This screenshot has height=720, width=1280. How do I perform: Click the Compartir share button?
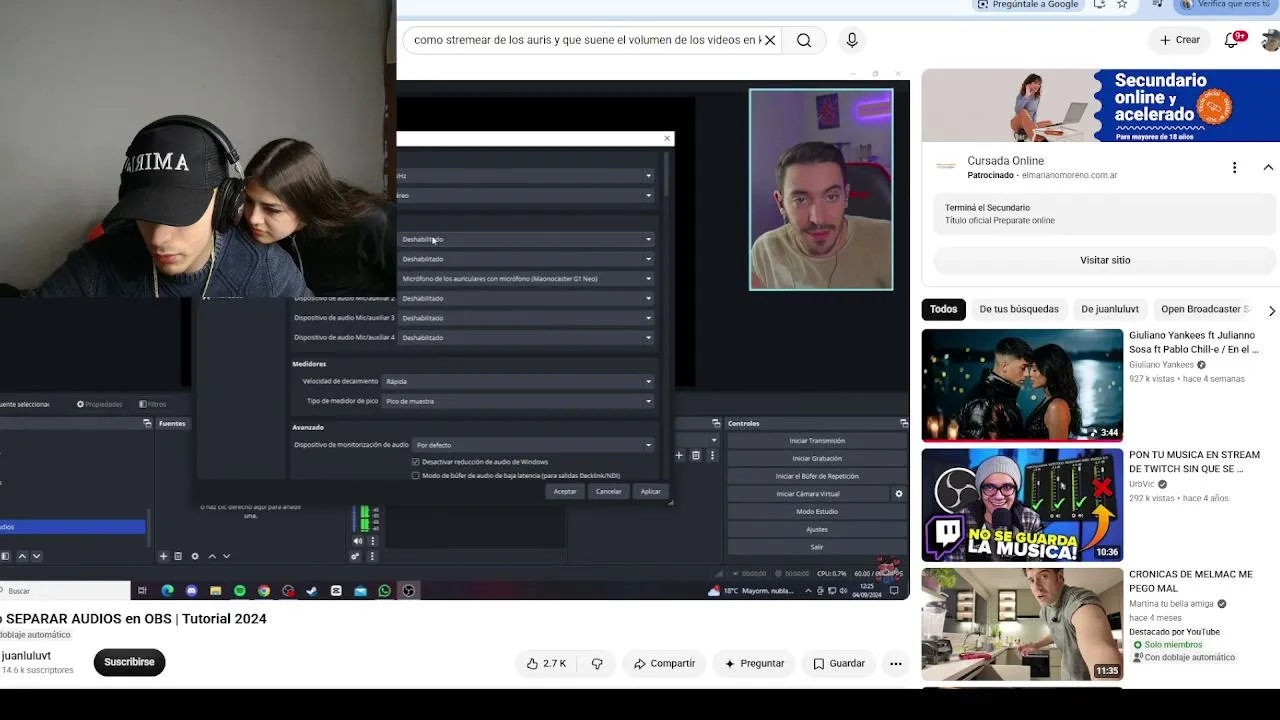point(664,663)
